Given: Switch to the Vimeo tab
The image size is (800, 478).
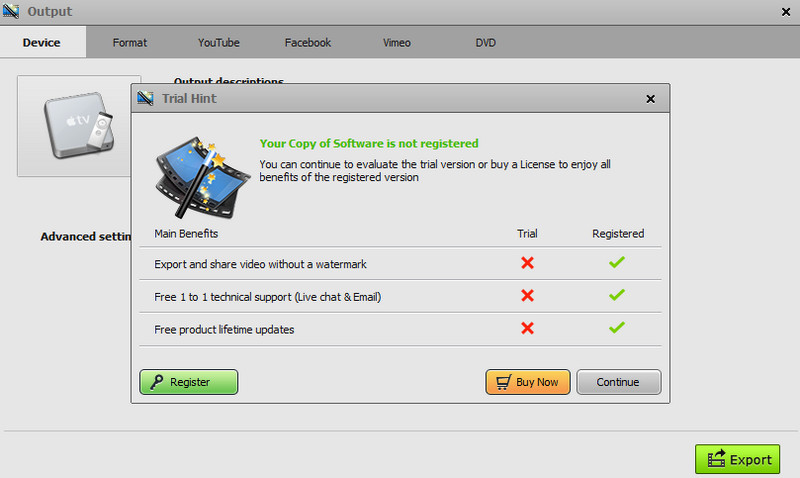Looking at the screenshot, I should [396, 42].
